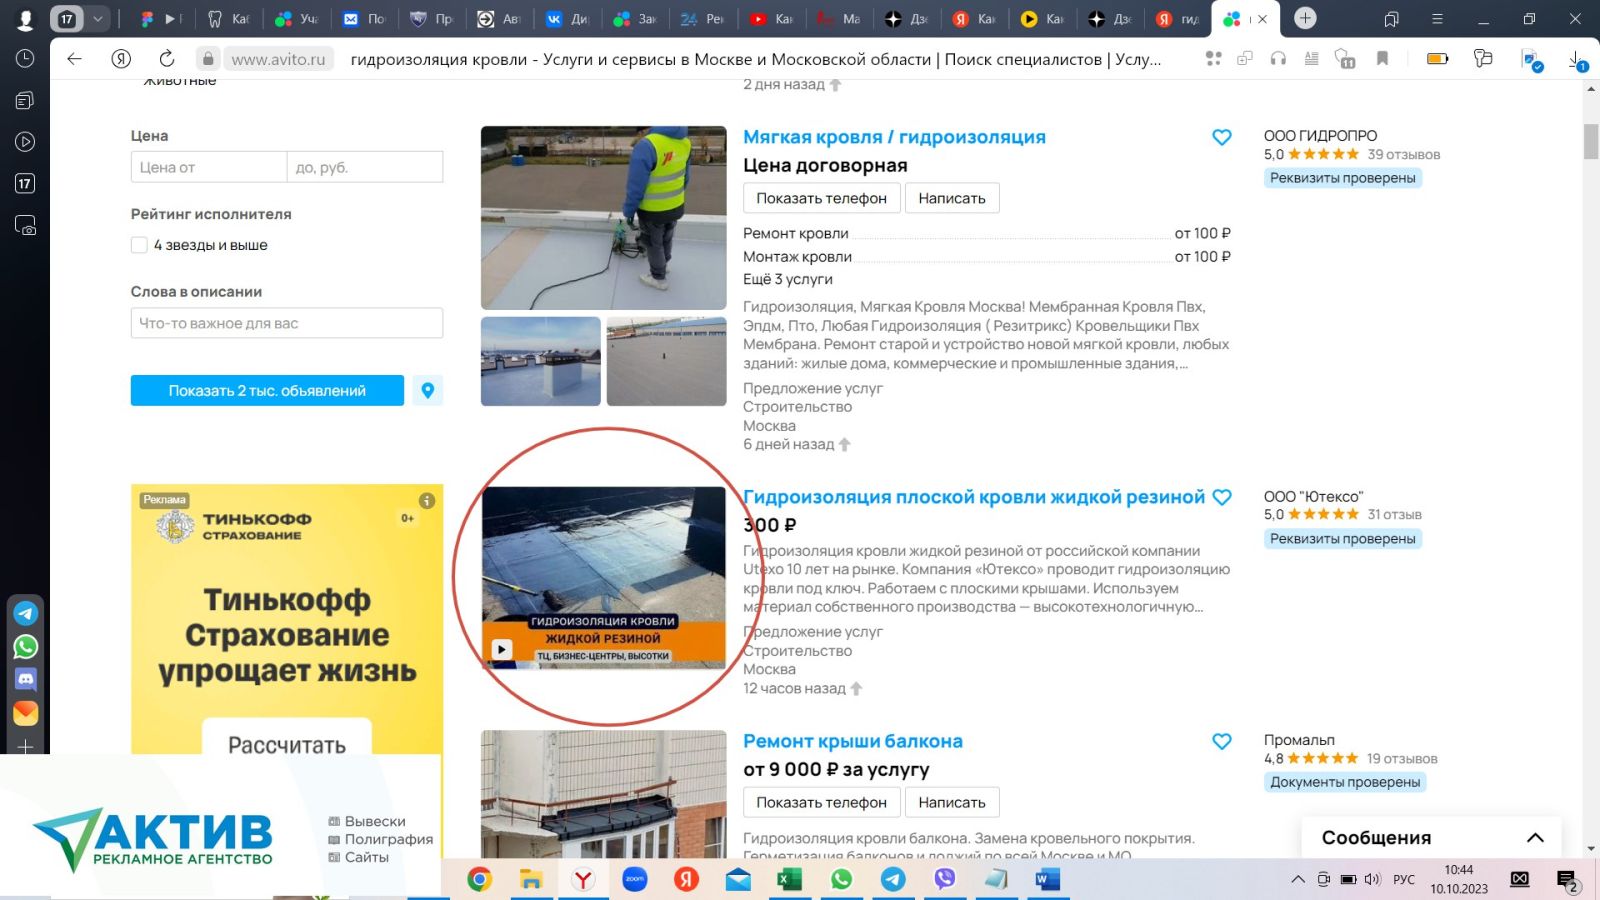Check the 4 звезды и выше checkbox

coord(139,245)
